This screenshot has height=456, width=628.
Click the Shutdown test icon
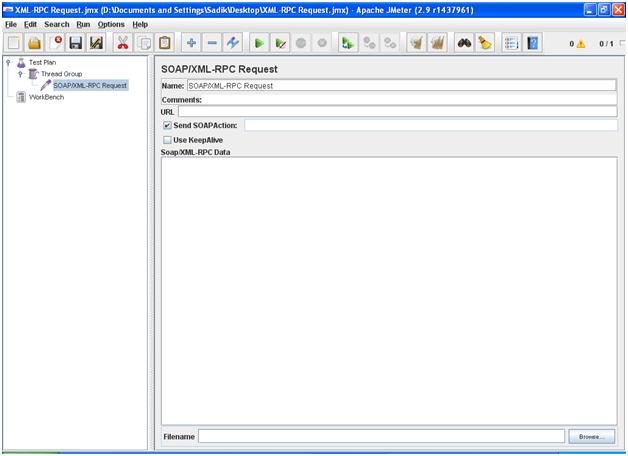click(x=322, y=43)
